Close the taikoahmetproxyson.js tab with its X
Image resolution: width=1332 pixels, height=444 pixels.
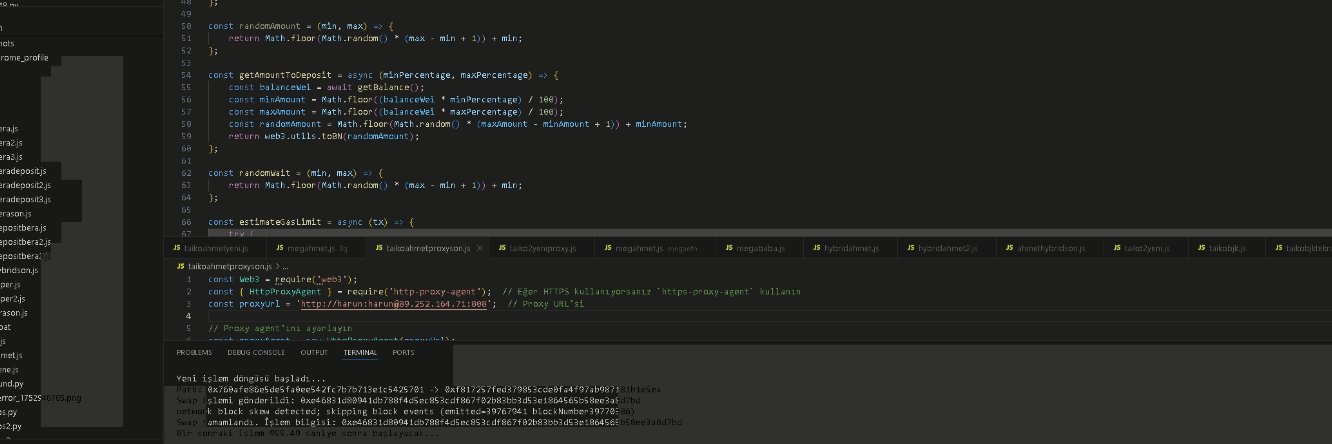coord(480,248)
